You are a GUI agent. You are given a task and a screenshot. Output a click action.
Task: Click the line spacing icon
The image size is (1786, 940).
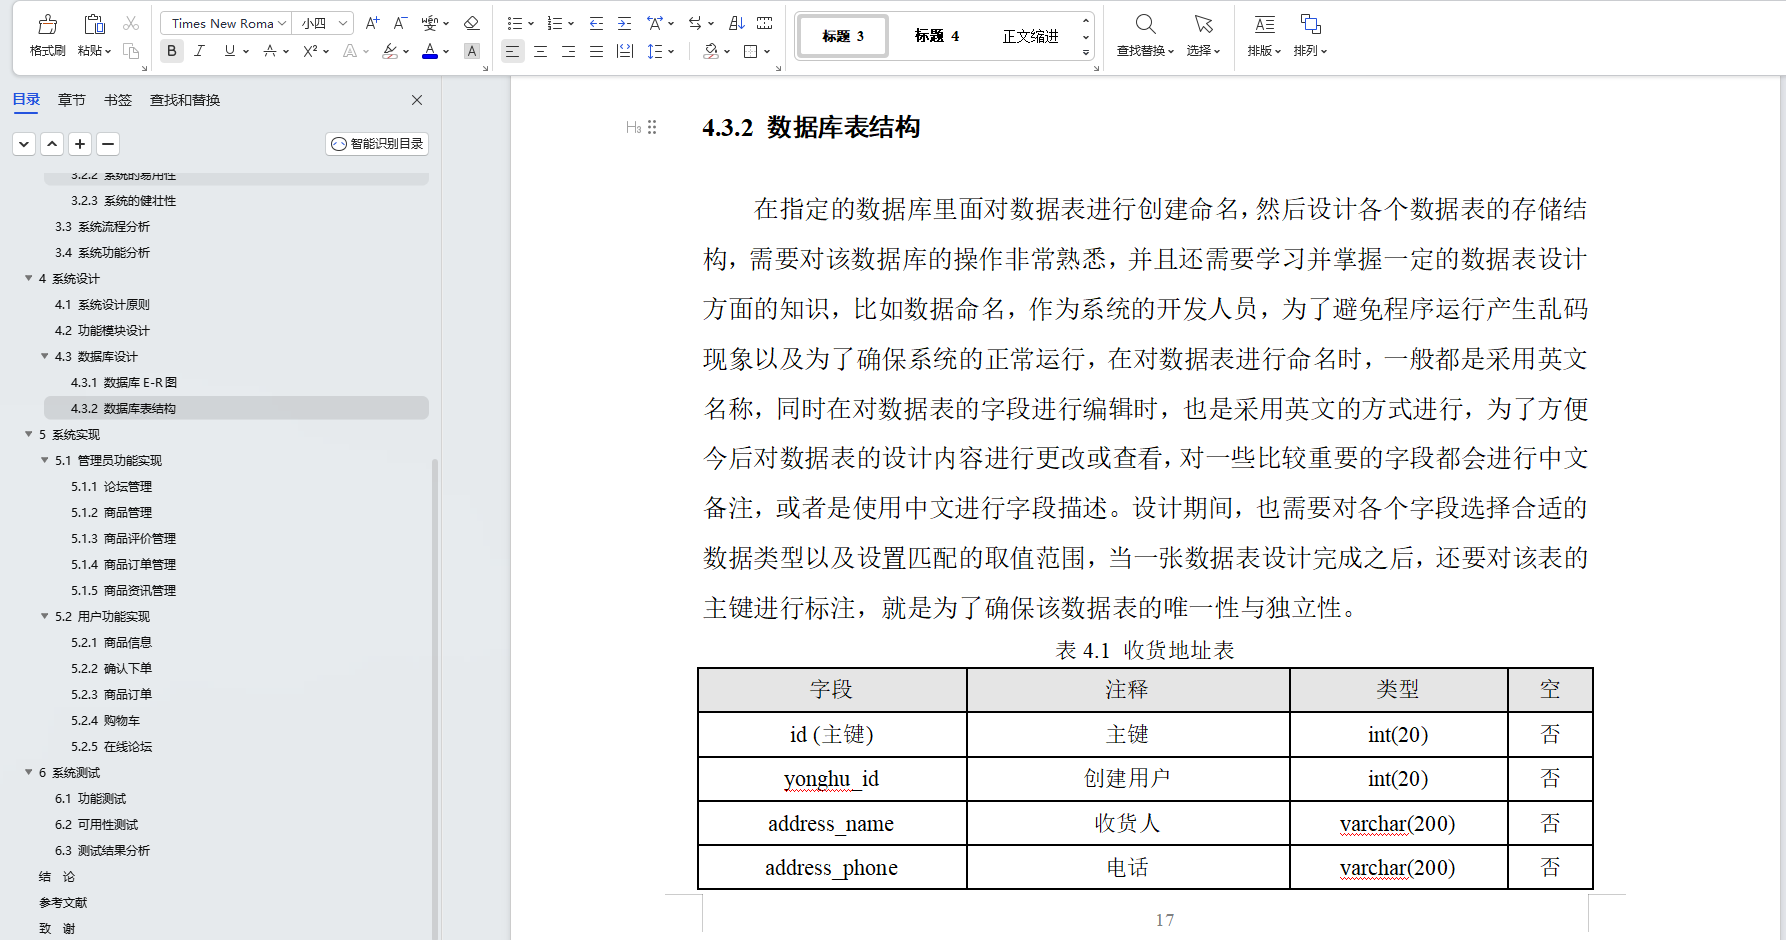coord(655,51)
